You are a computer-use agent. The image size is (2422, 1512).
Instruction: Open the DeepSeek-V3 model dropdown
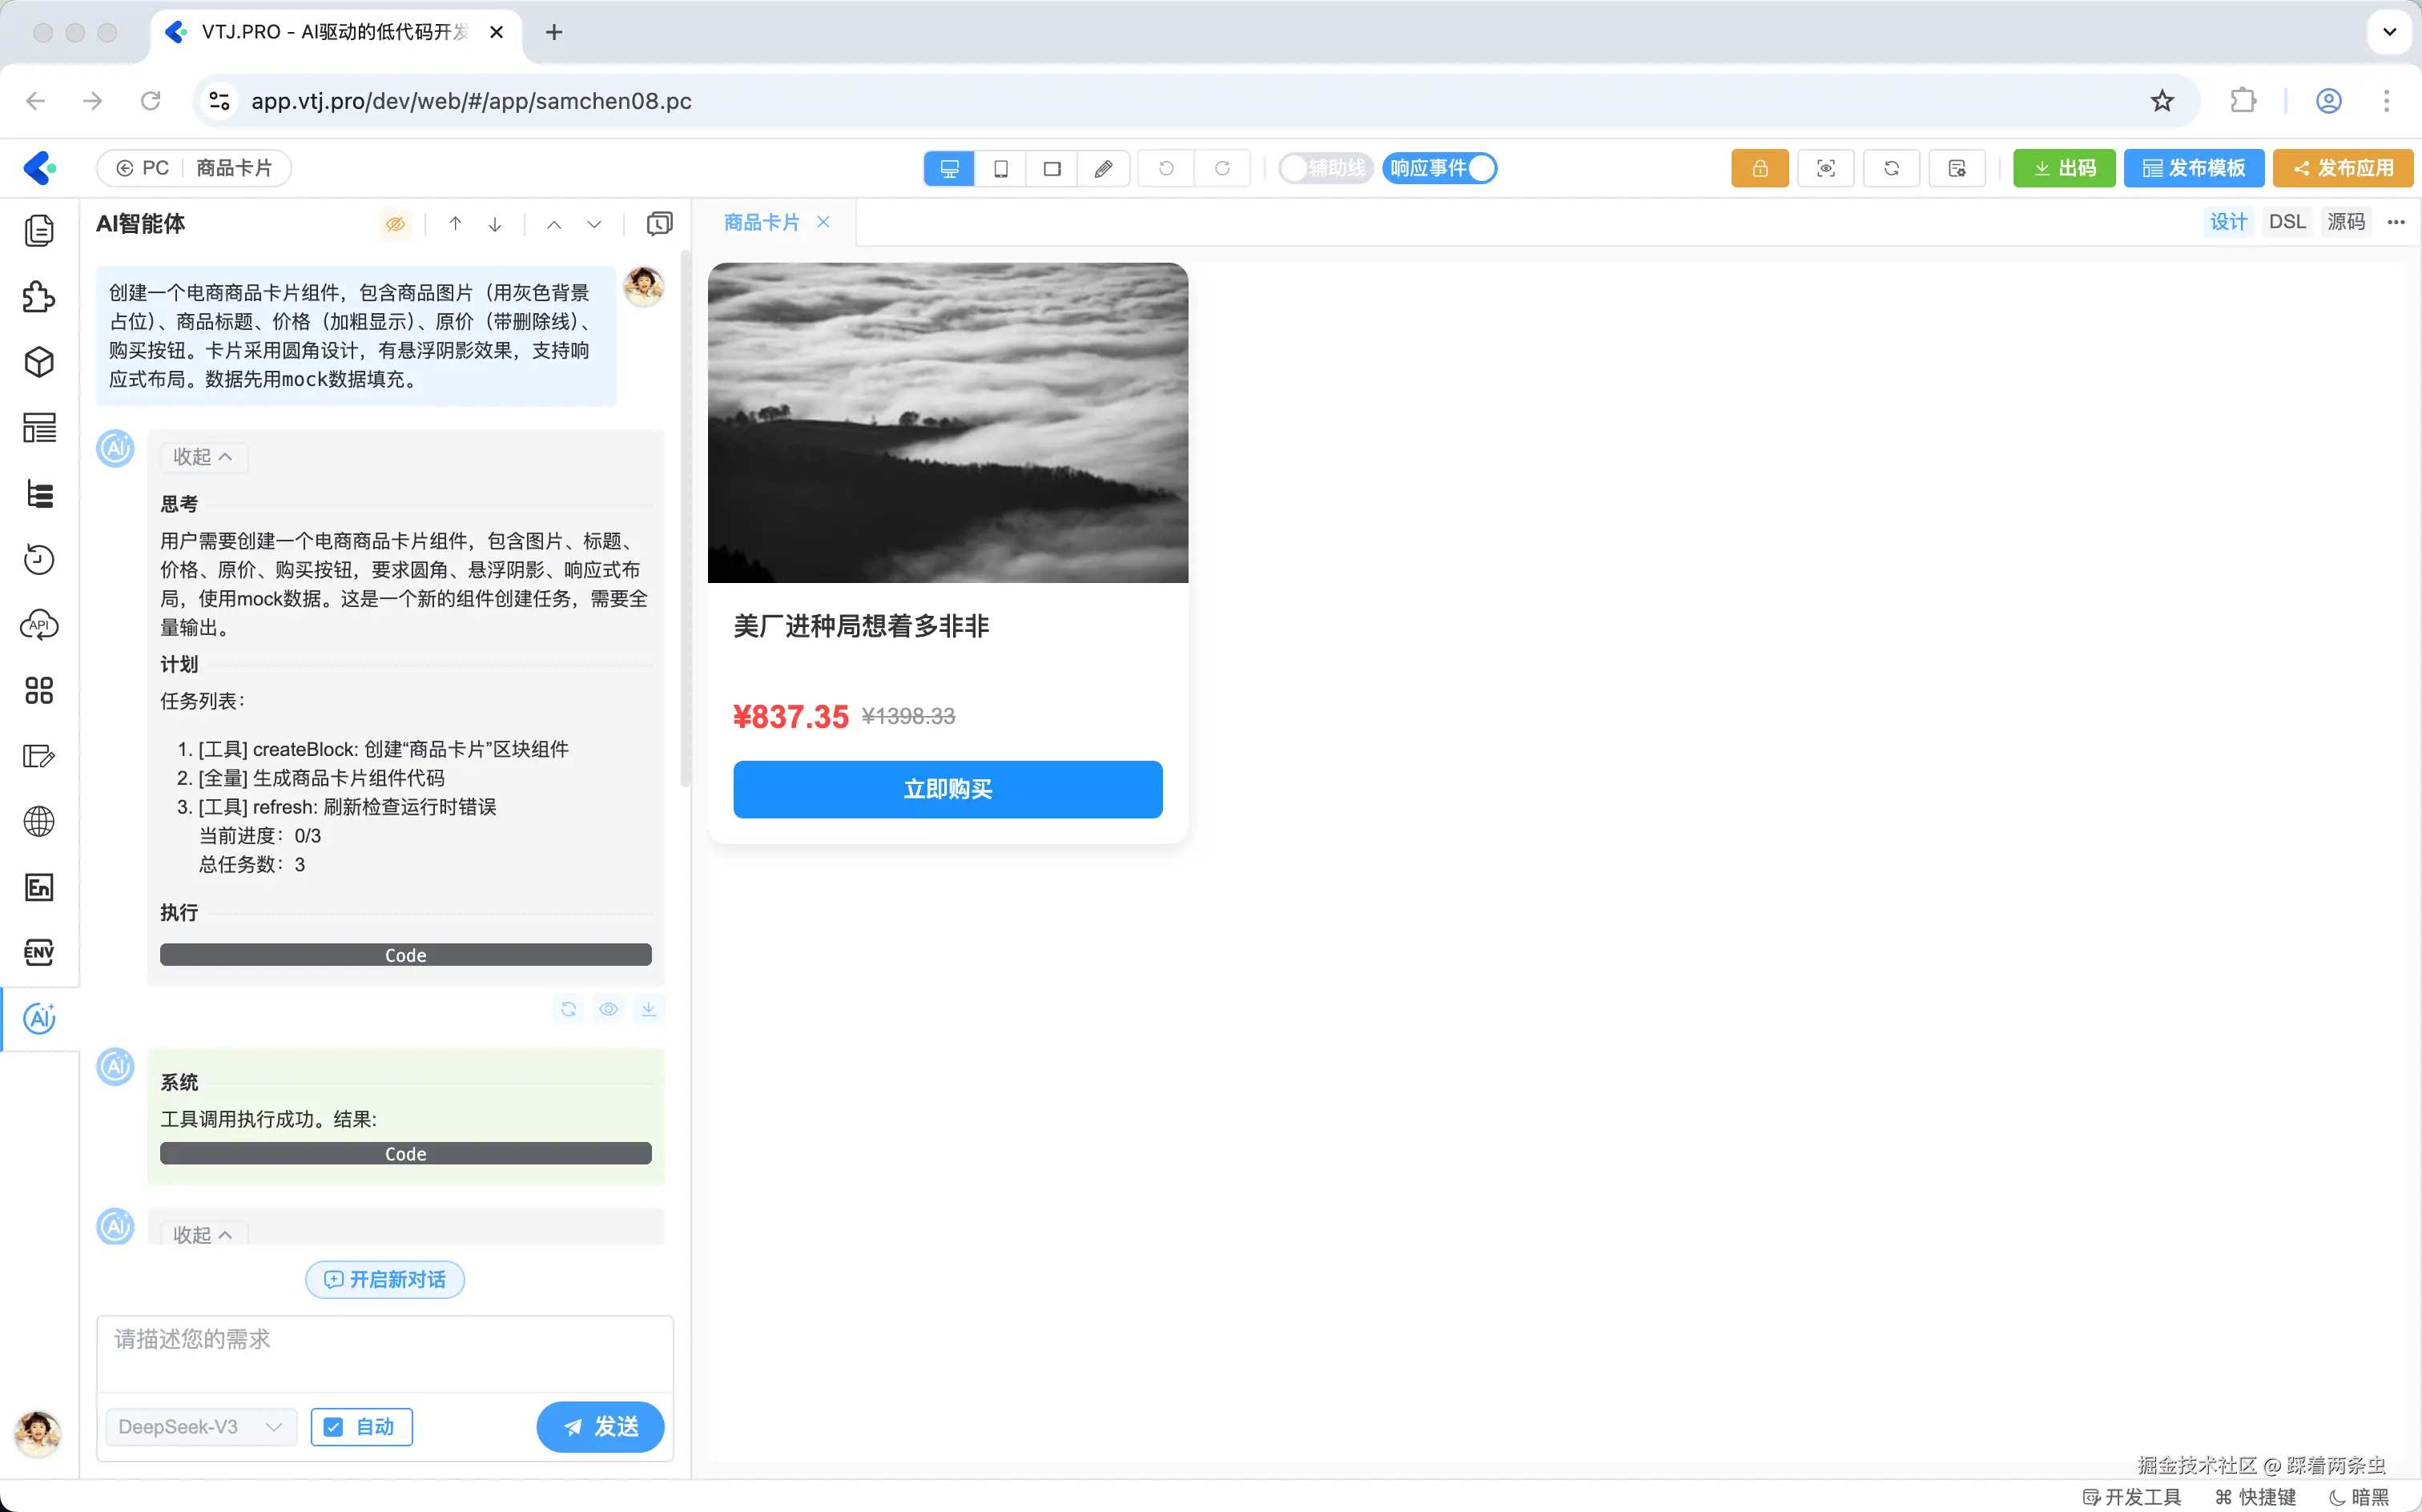200,1427
